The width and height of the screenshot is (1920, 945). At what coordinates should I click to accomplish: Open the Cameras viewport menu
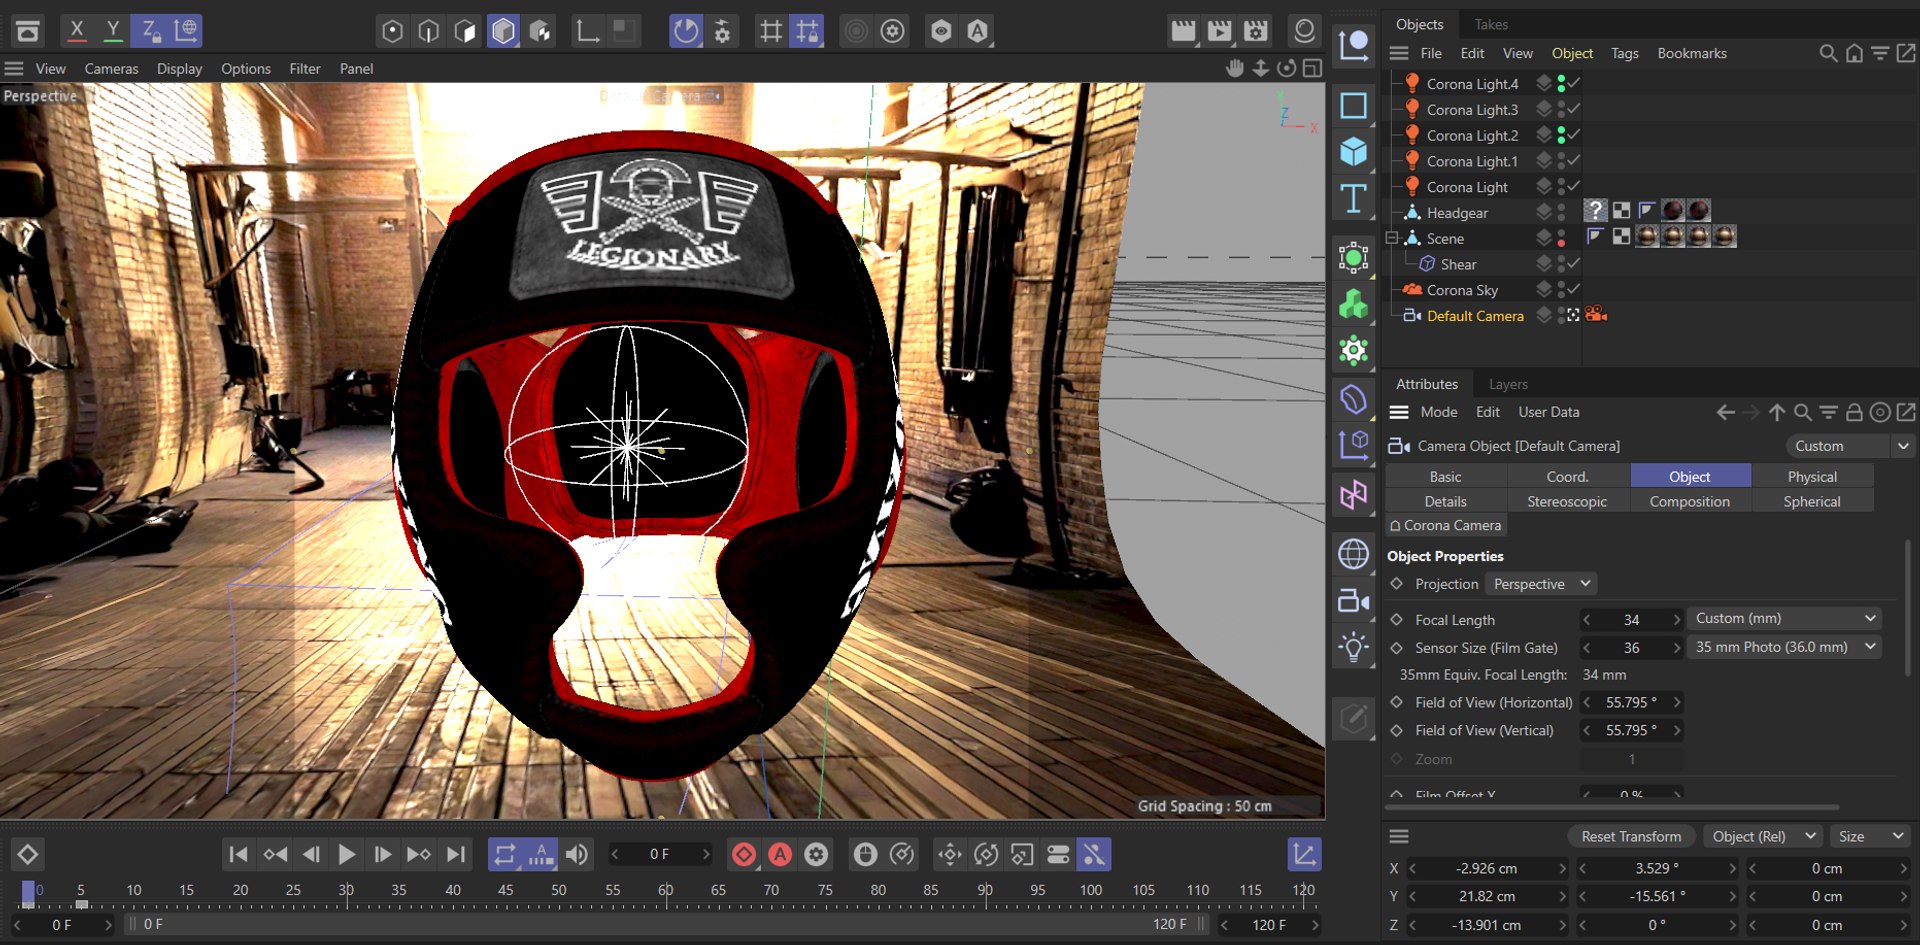[x=111, y=69]
